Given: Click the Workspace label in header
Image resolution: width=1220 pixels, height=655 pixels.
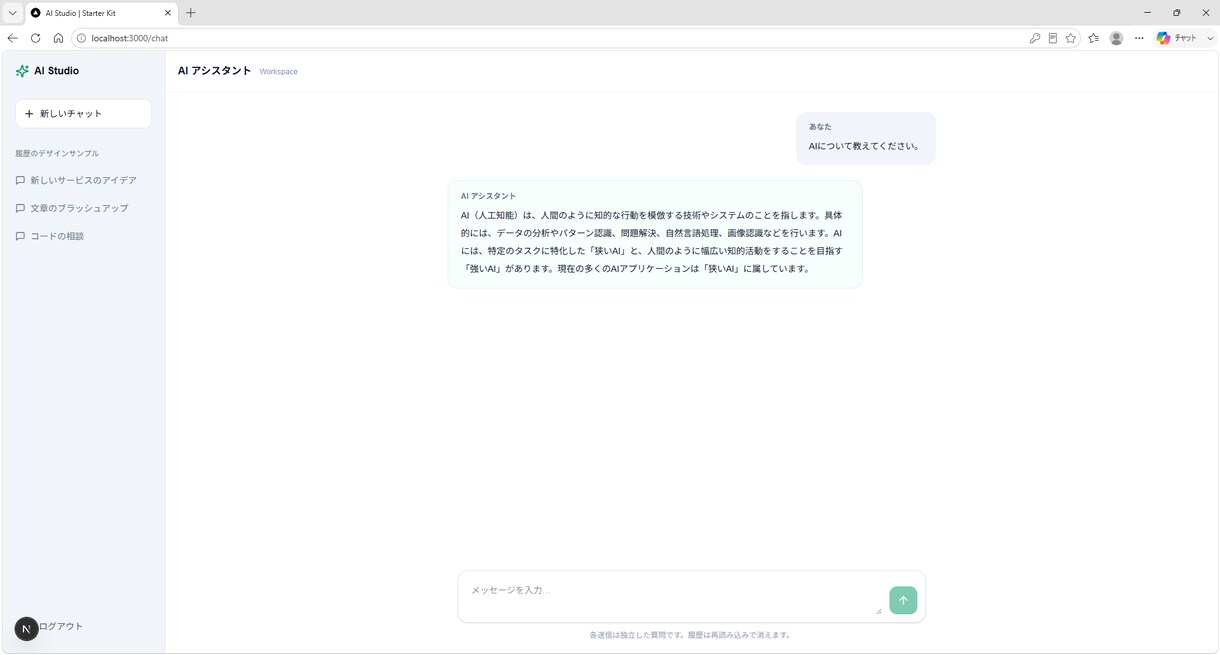Looking at the screenshot, I should pyautogui.click(x=278, y=72).
